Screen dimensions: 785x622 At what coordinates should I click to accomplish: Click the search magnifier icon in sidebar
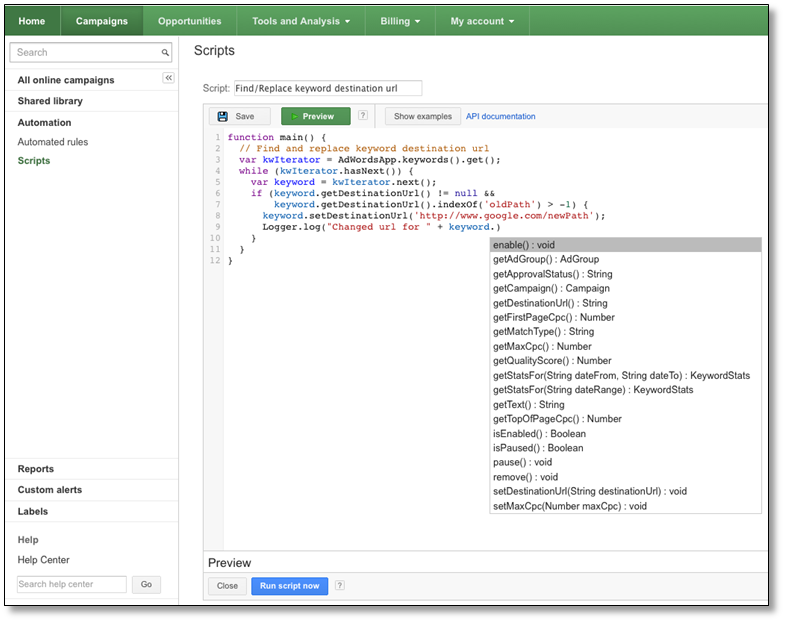(166, 53)
